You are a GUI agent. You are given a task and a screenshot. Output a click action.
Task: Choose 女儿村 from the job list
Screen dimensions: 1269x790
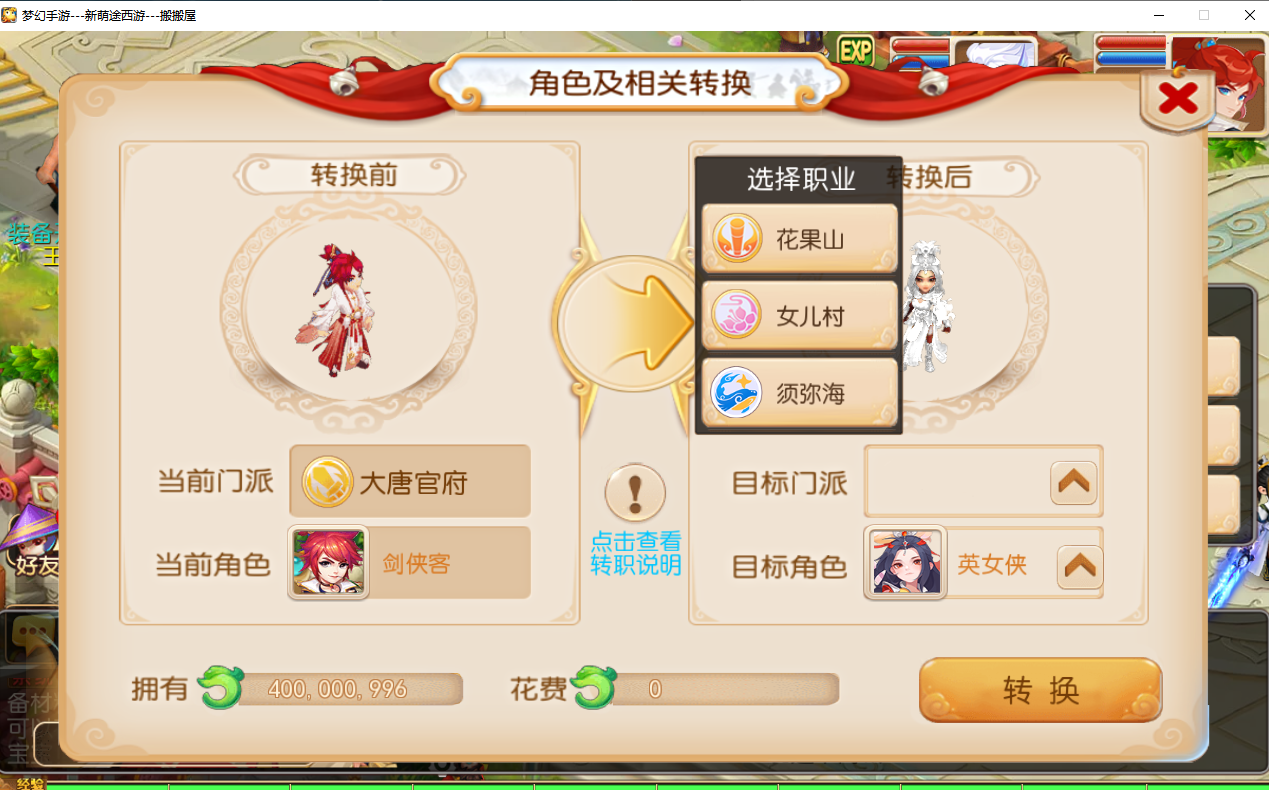tap(799, 316)
